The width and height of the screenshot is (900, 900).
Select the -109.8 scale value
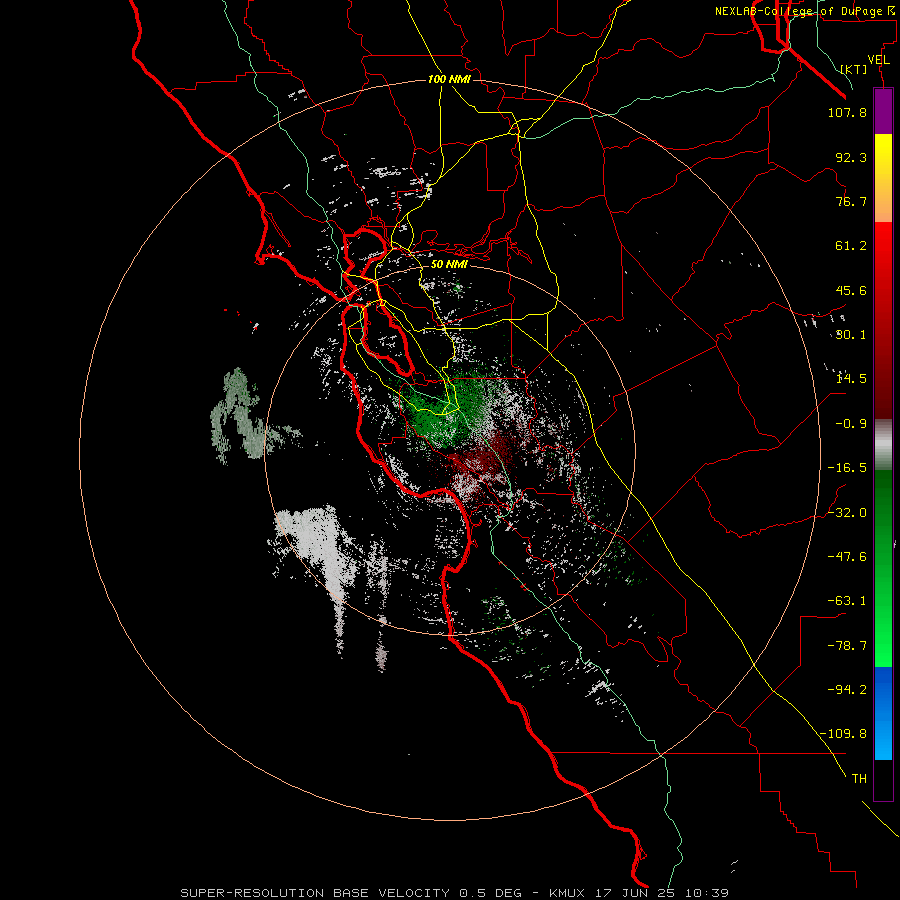[844, 734]
